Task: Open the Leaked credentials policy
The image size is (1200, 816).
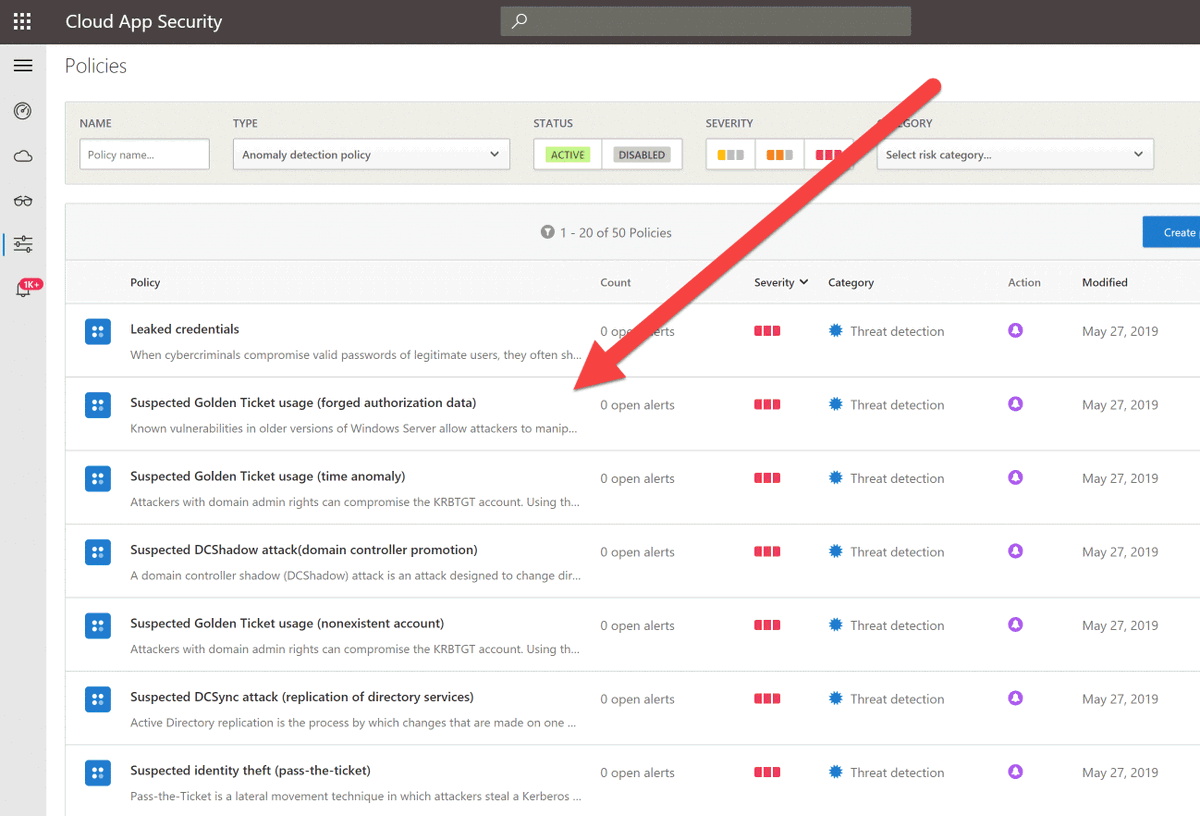Action: point(185,329)
